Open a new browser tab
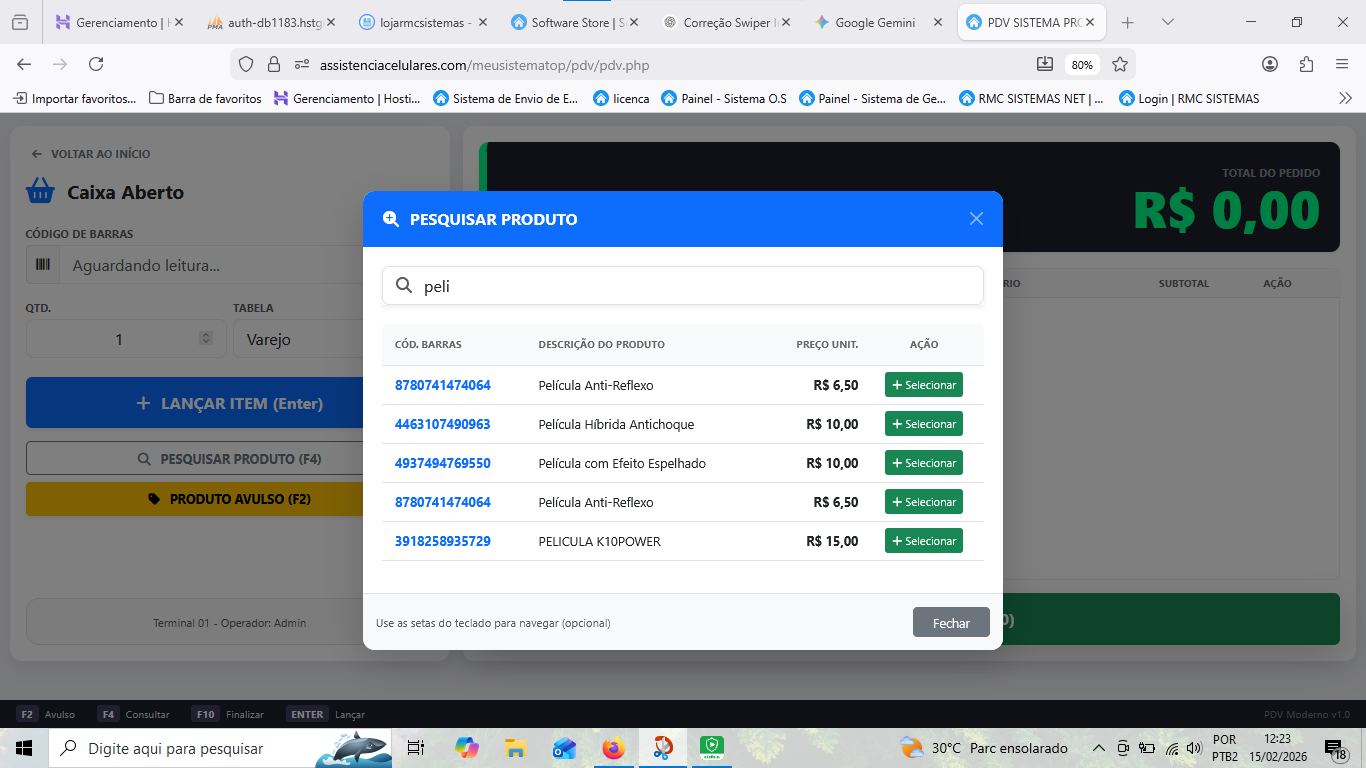The image size is (1366, 768). pos(1128,22)
